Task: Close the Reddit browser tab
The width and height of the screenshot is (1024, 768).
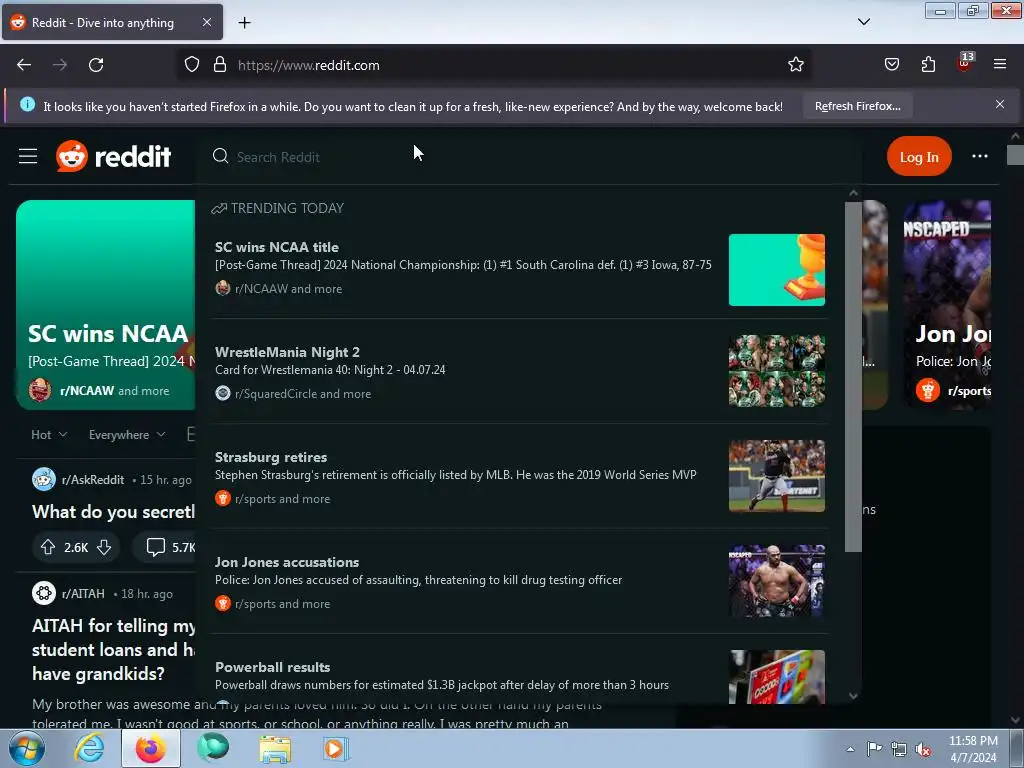Action: (x=206, y=22)
